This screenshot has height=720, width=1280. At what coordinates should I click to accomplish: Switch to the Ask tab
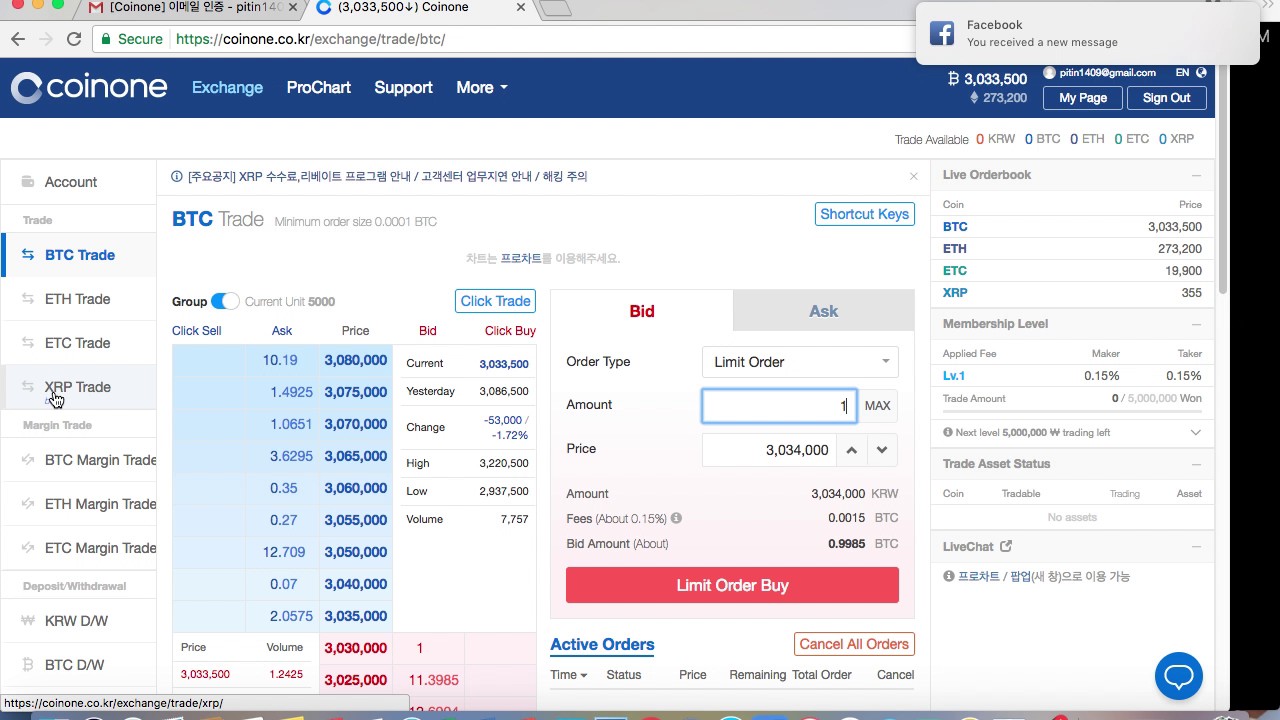pyautogui.click(x=824, y=311)
